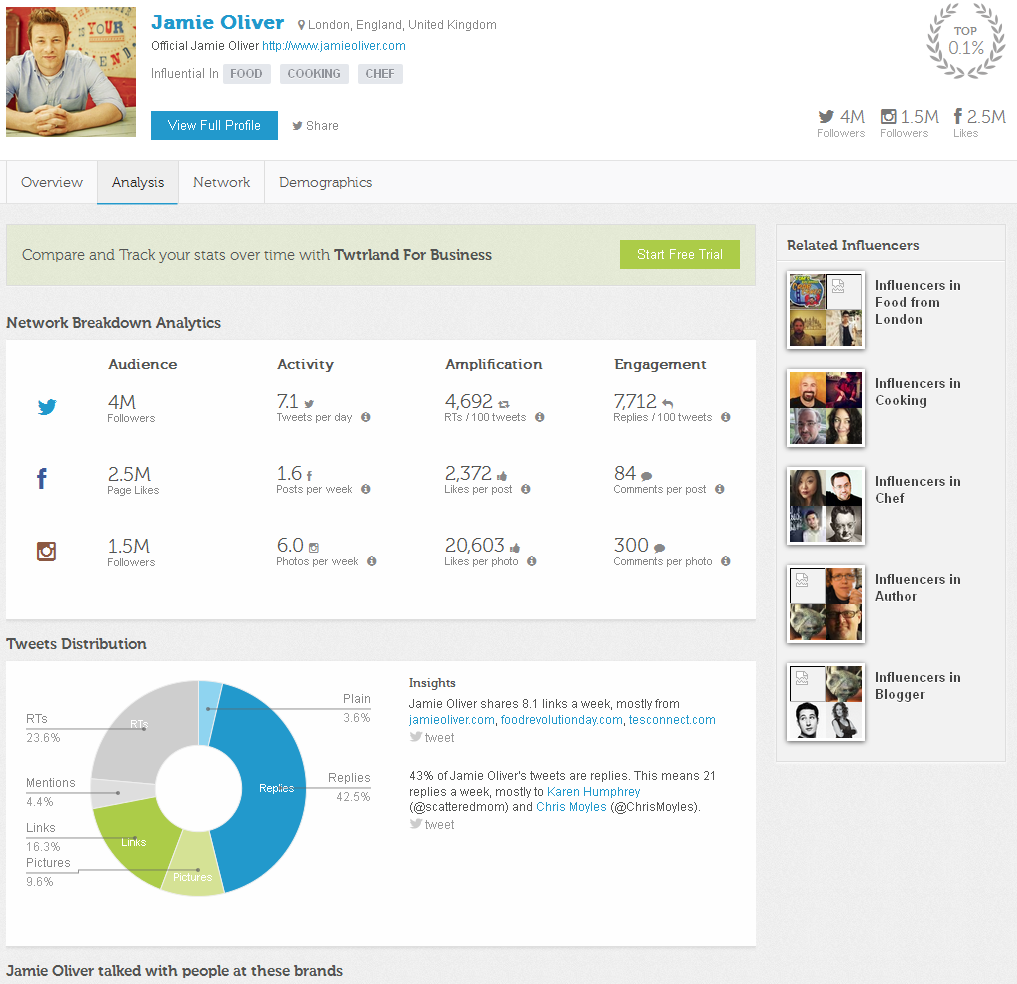This screenshot has height=984, width=1017.
Task: Click info icon next to Comments per photo
Action: point(726,562)
